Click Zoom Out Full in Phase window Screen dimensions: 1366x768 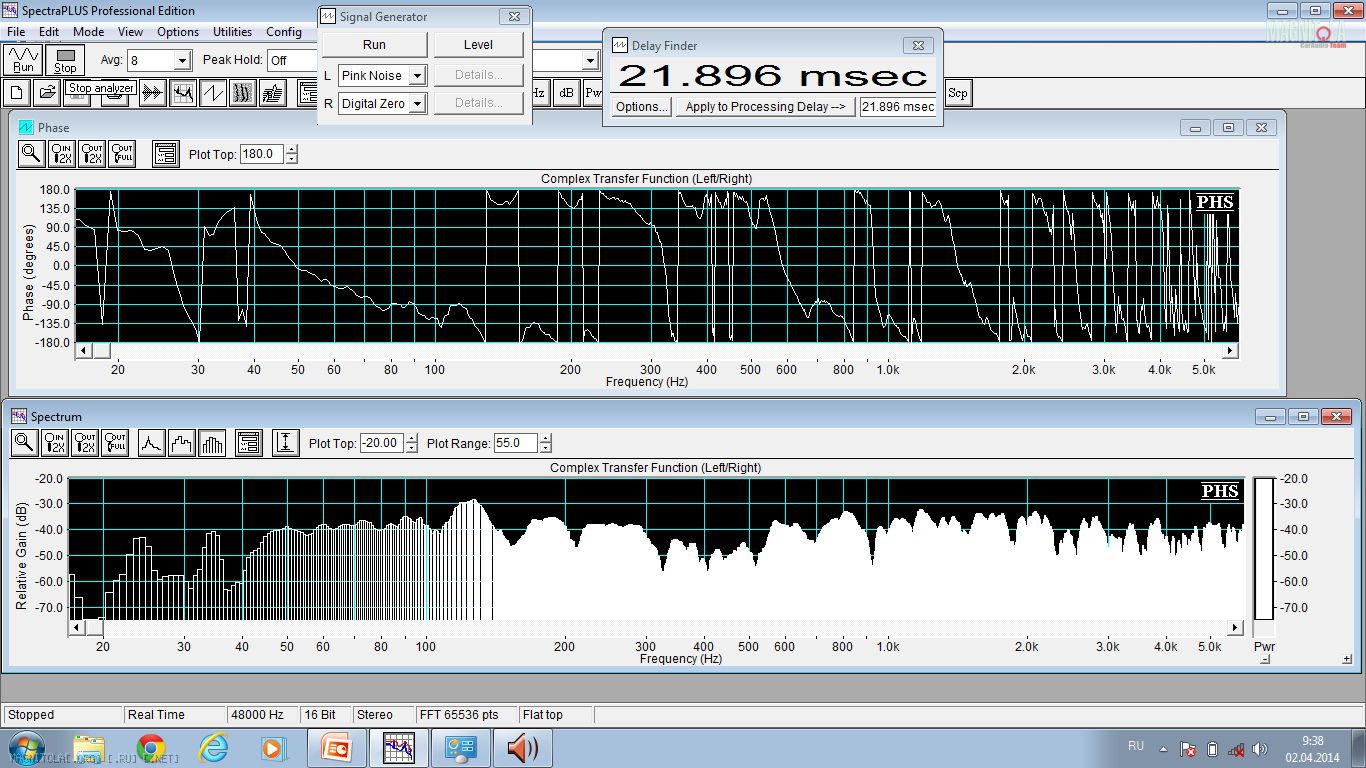click(x=122, y=154)
